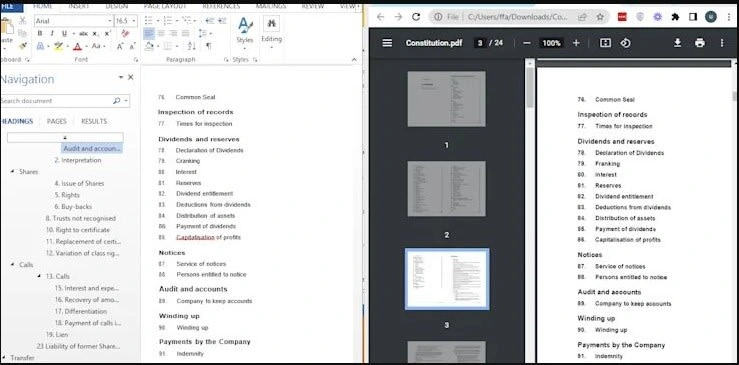Switch to the PAGE LAYOUT tab
739x365 pixels.
tap(165, 6)
